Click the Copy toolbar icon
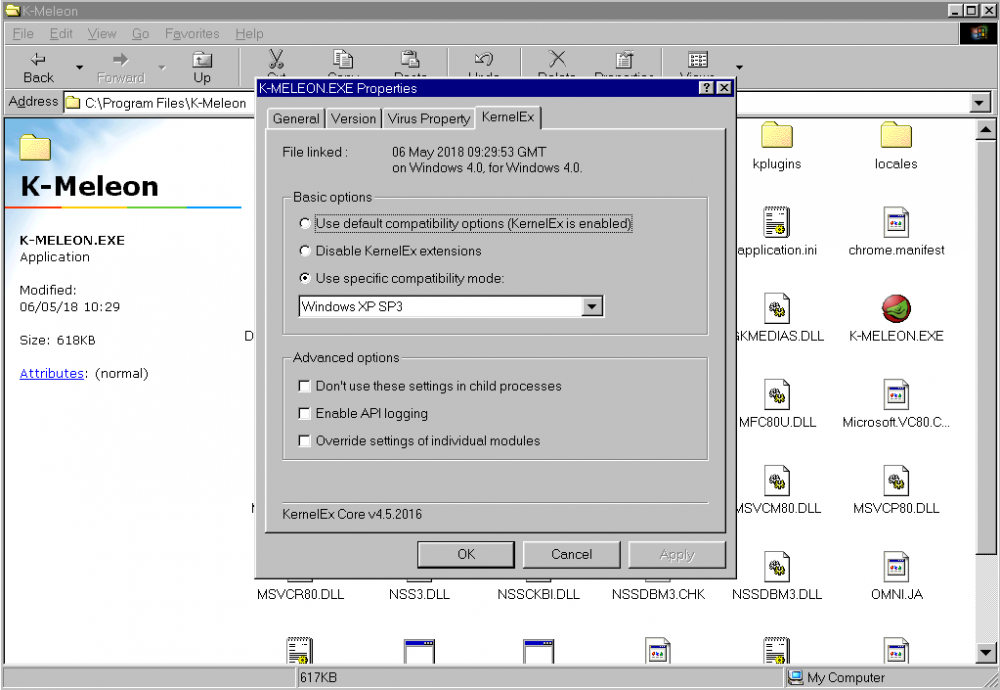 pos(344,60)
